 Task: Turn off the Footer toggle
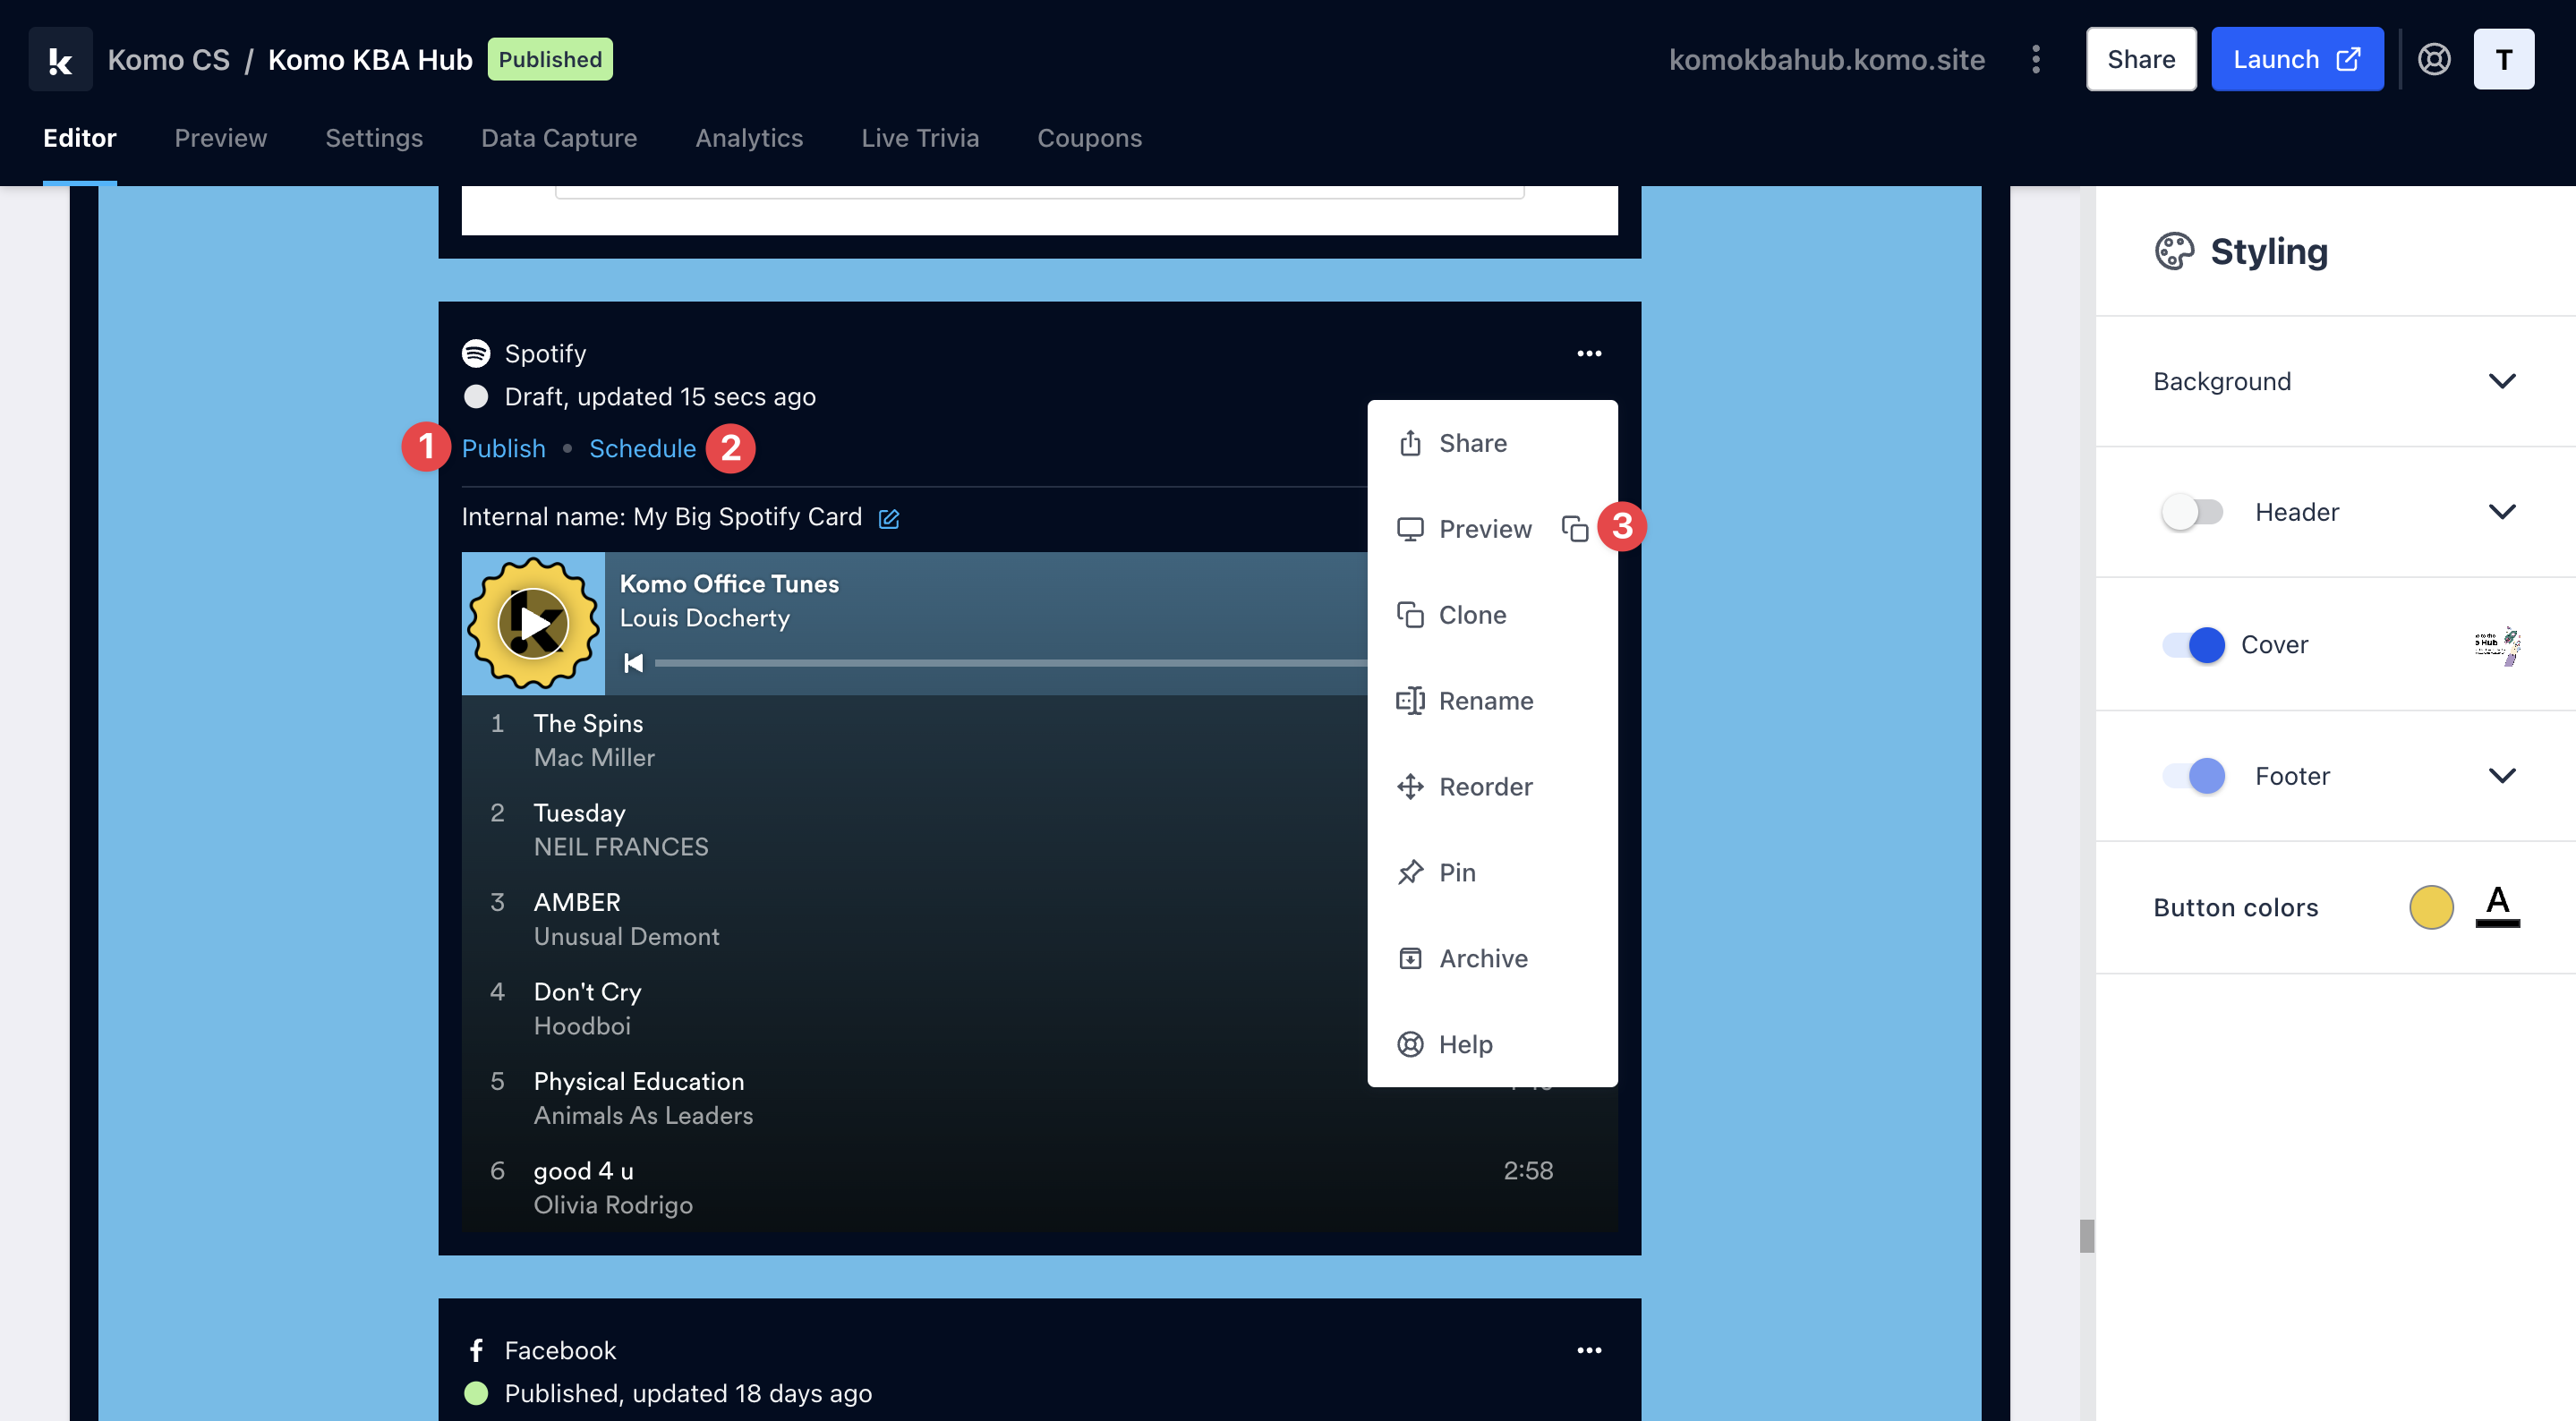pyautogui.click(x=2193, y=775)
